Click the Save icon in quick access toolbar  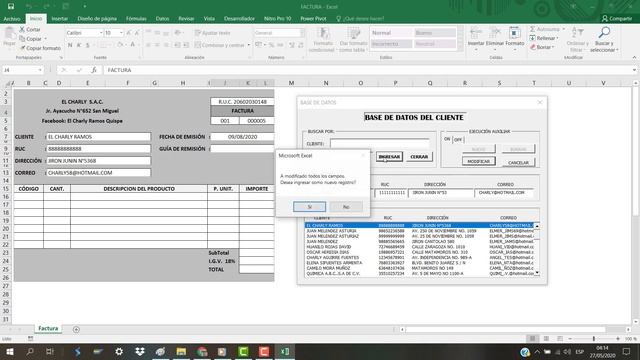click(11, 6)
